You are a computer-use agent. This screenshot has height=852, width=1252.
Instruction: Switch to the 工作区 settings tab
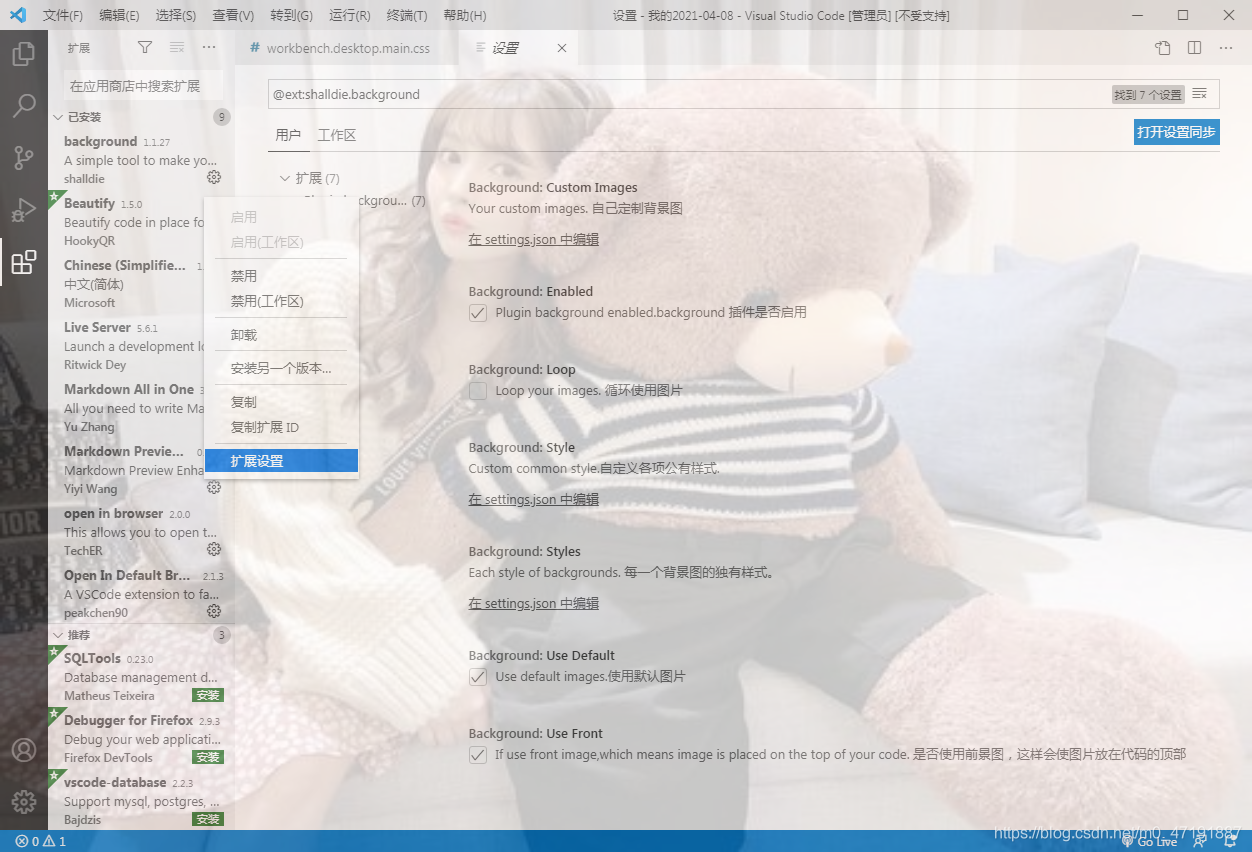tap(337, 135)
